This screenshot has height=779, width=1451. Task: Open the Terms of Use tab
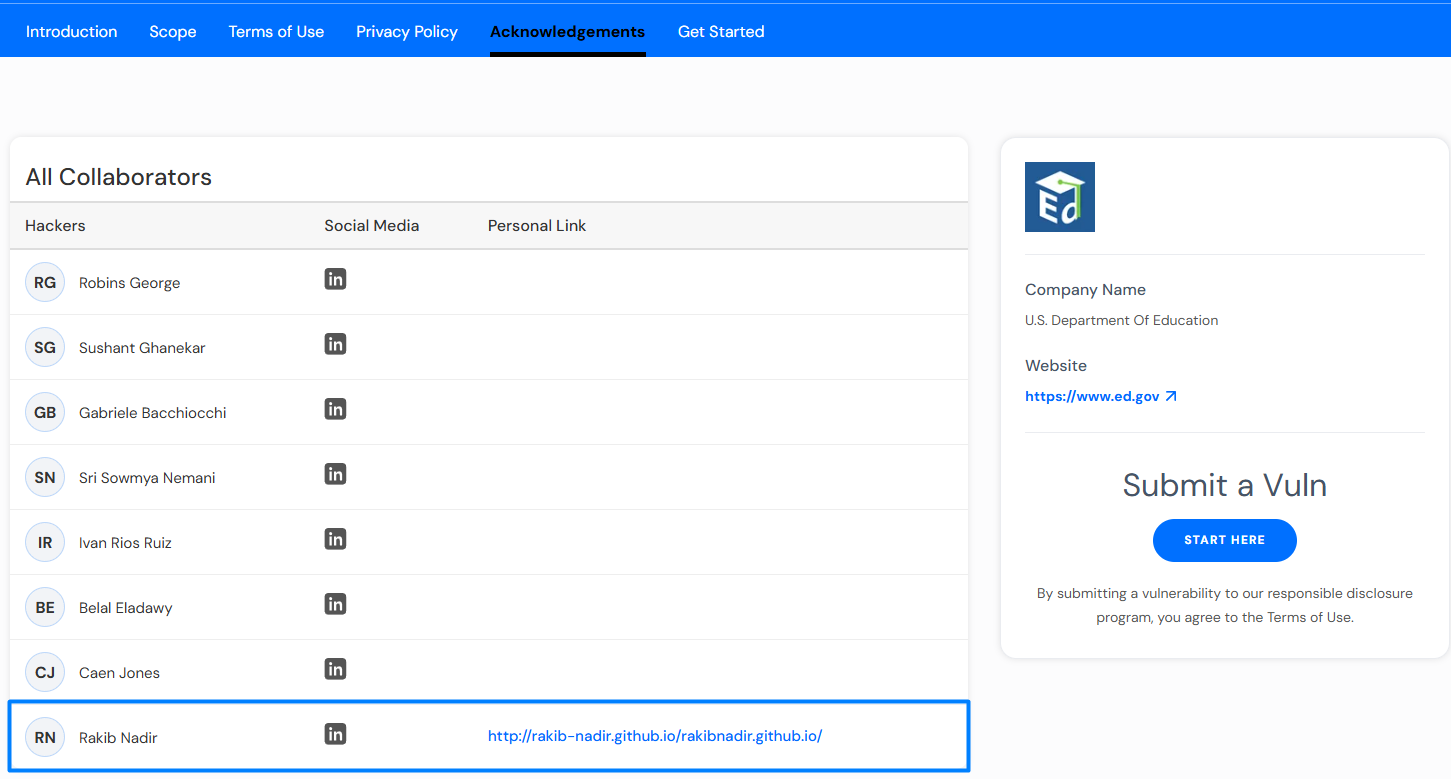click(x=276, y=32)
